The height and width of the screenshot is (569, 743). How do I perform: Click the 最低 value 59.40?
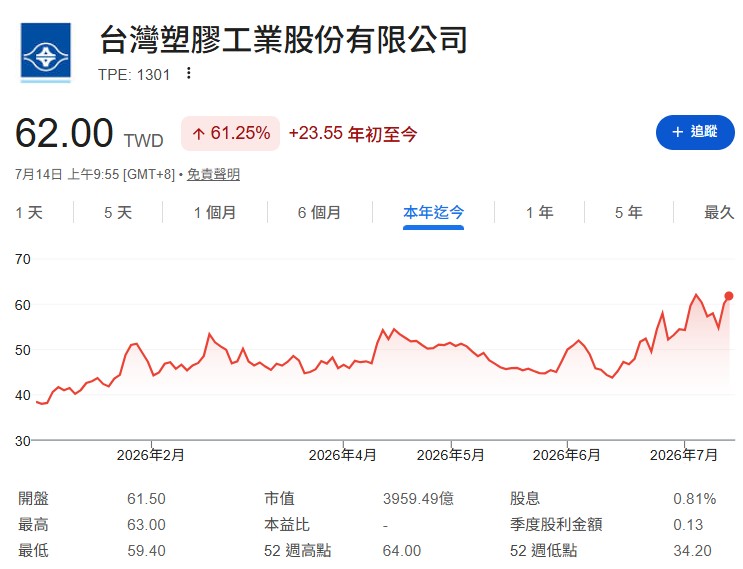tap(146, 551)
